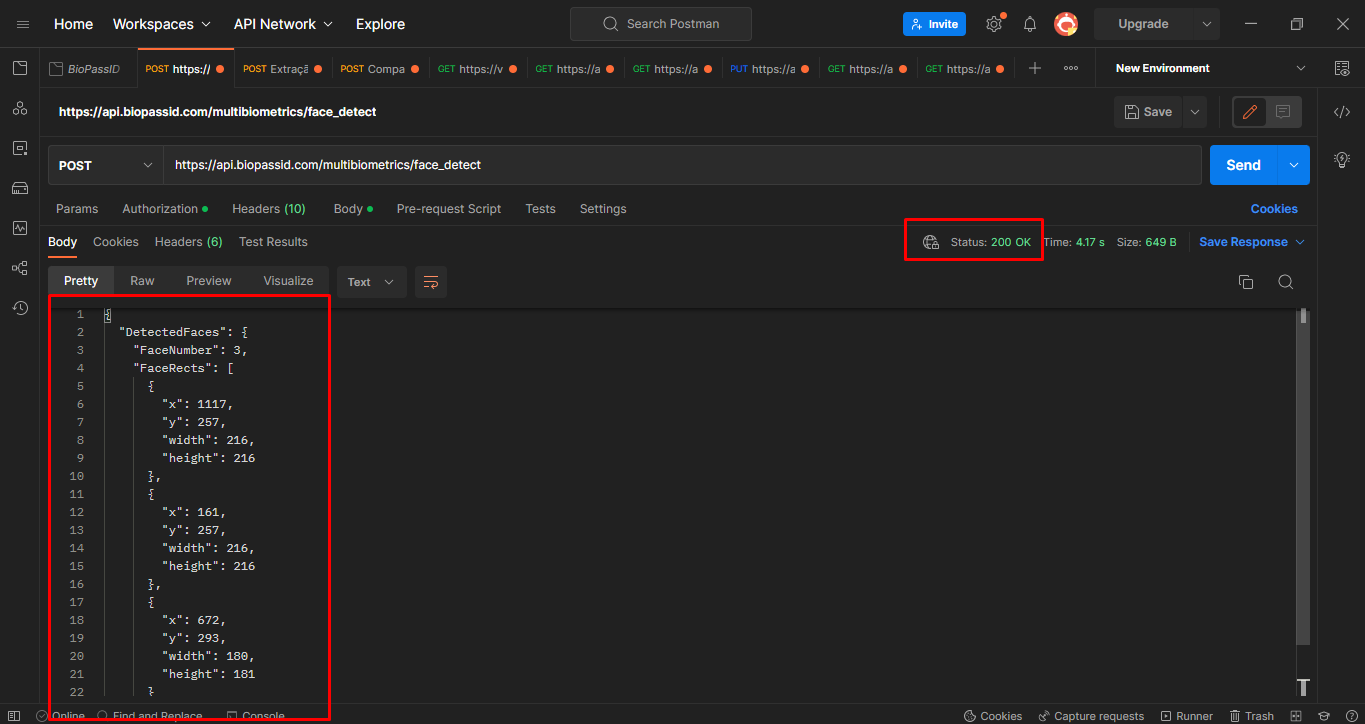
Task: Open the Pre-request Script tab
Action: click(449, 209)
